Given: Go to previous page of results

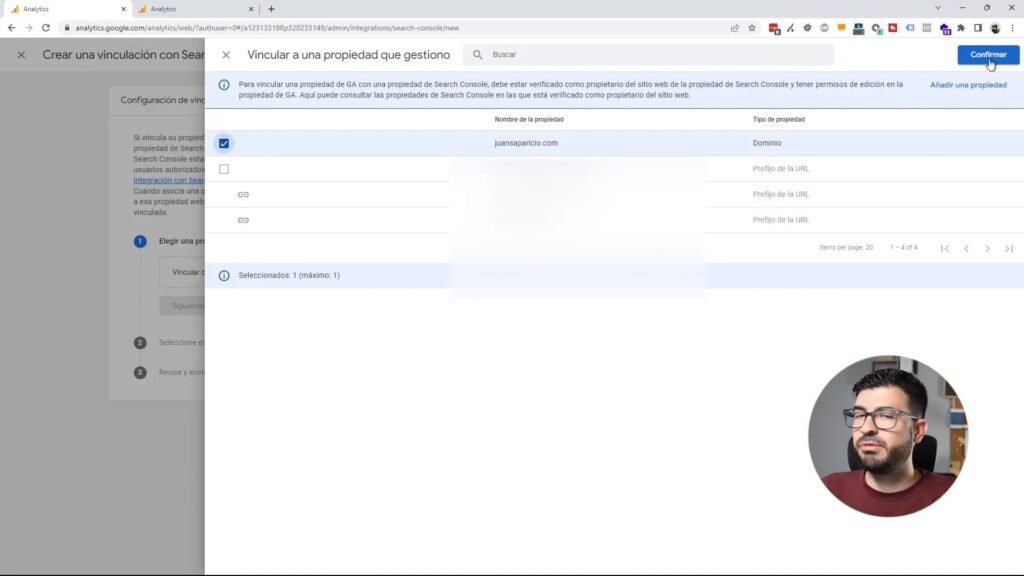Looking at the screenshot, I should [966, 248].
